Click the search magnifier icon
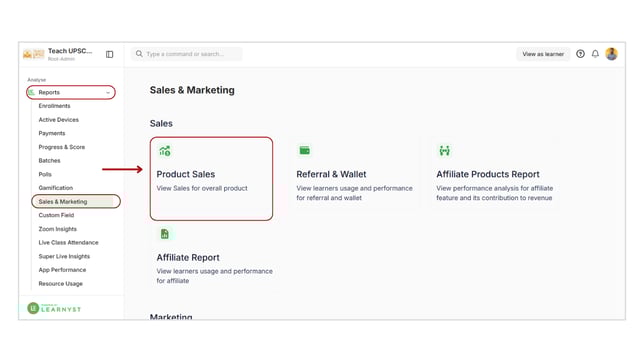644x362 pixels. coord(139,54)
